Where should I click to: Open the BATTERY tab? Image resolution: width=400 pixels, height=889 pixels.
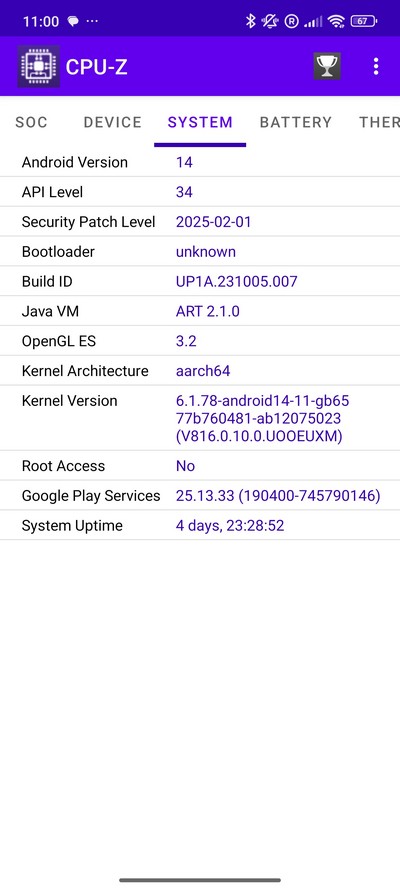click(296, 122)
